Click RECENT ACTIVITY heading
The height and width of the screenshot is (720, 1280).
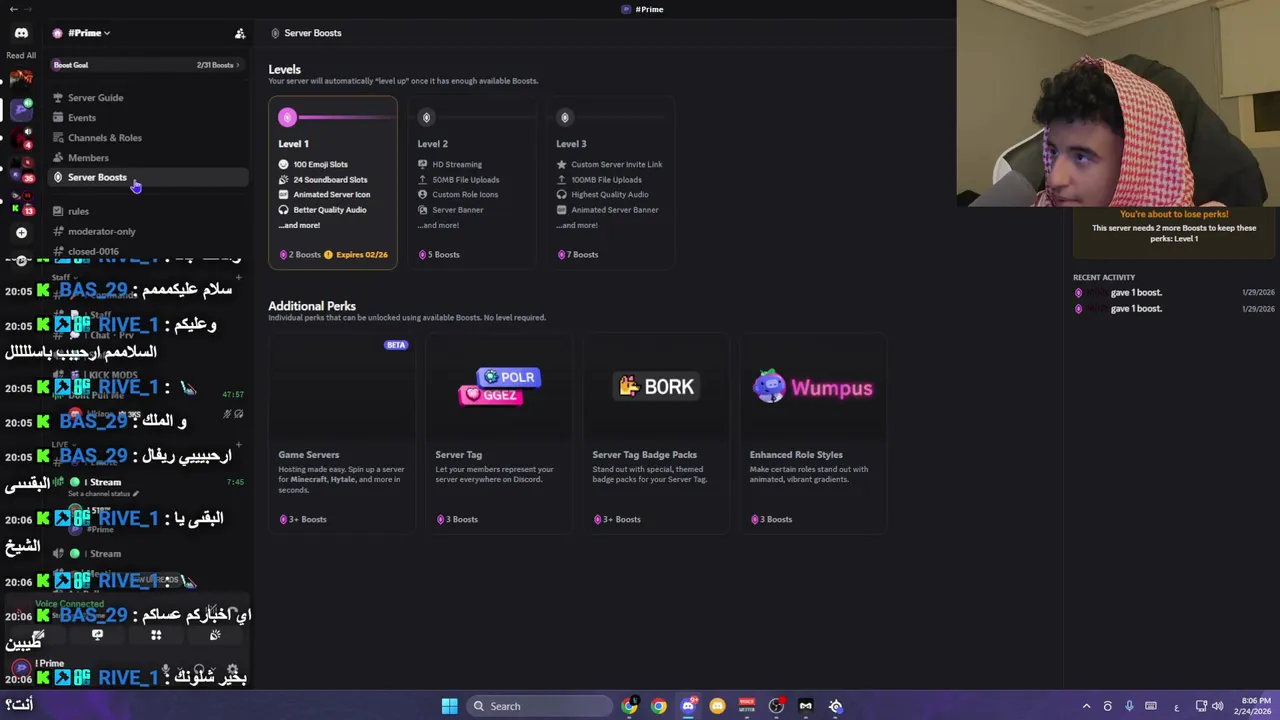(x=1104, y=277)
